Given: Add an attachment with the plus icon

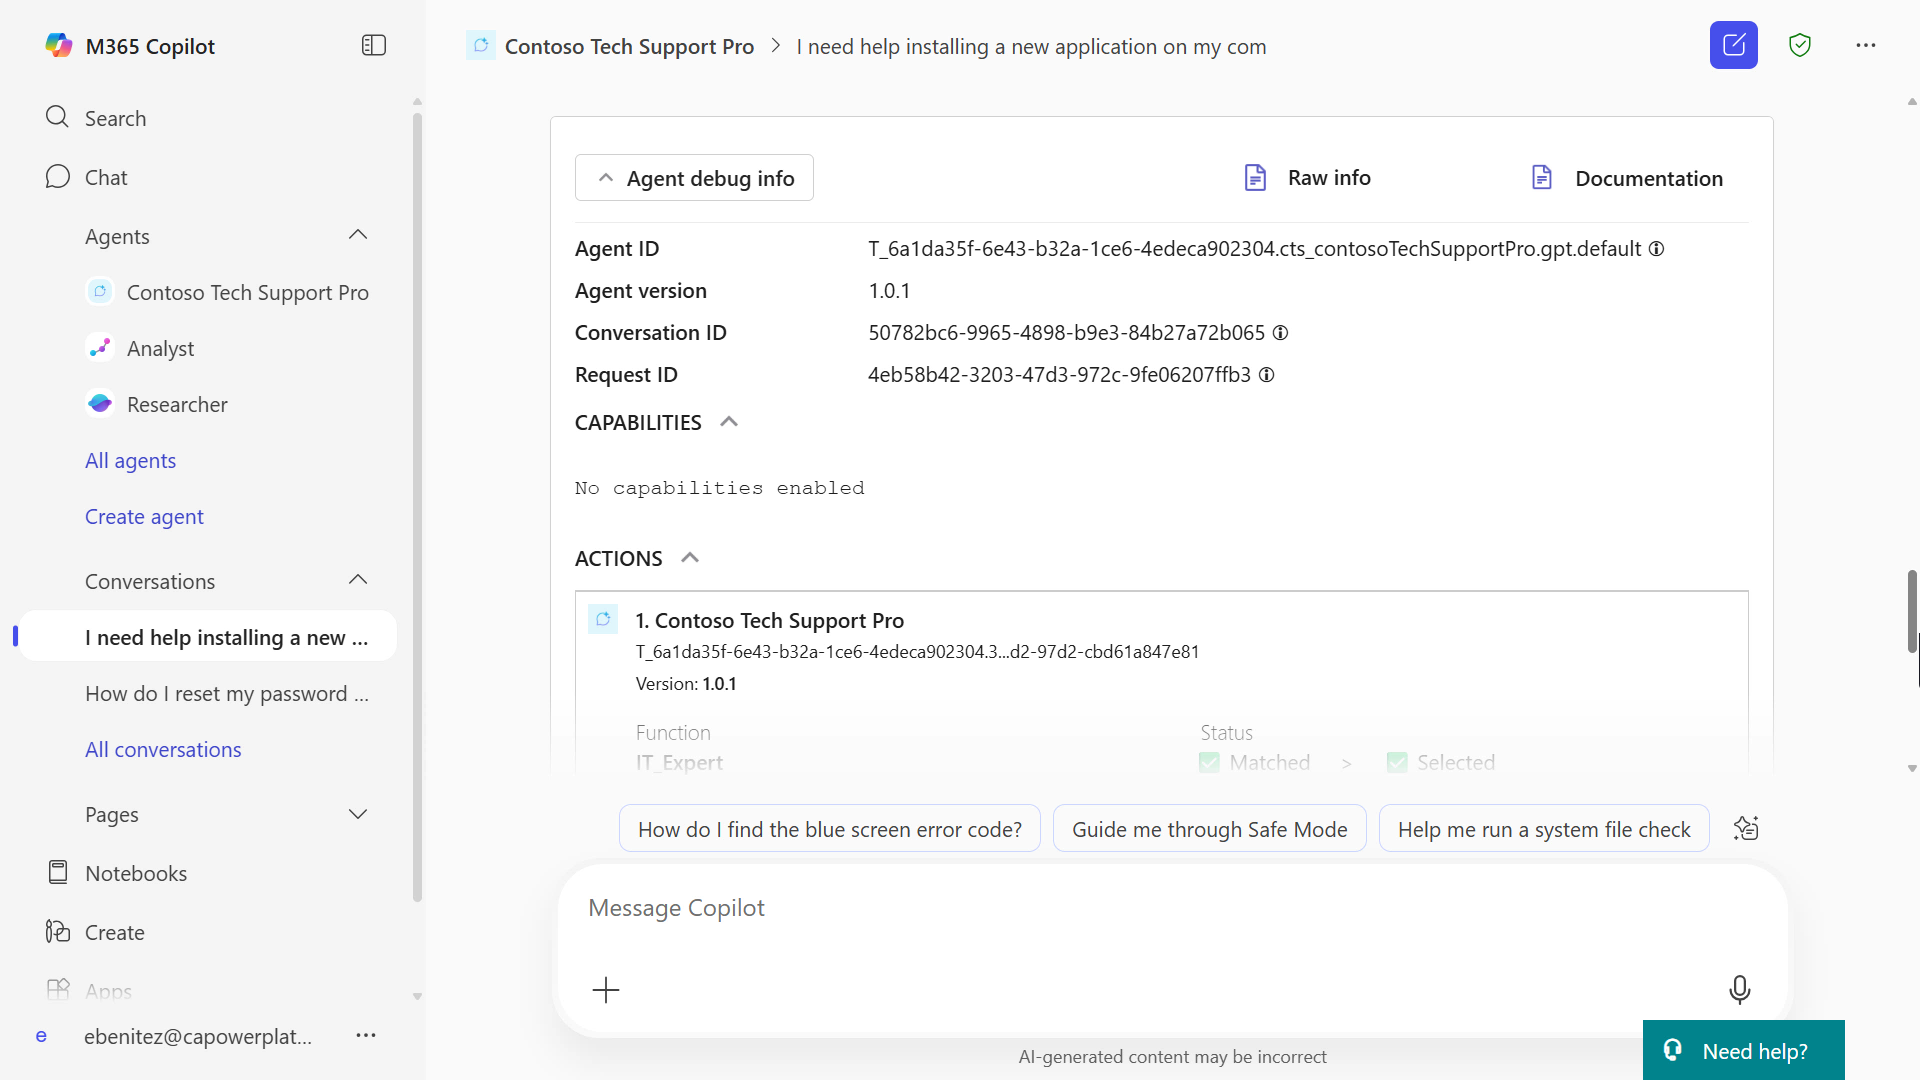Looking at the screenshot, I should pyautogui.click(x=606, y=989).
